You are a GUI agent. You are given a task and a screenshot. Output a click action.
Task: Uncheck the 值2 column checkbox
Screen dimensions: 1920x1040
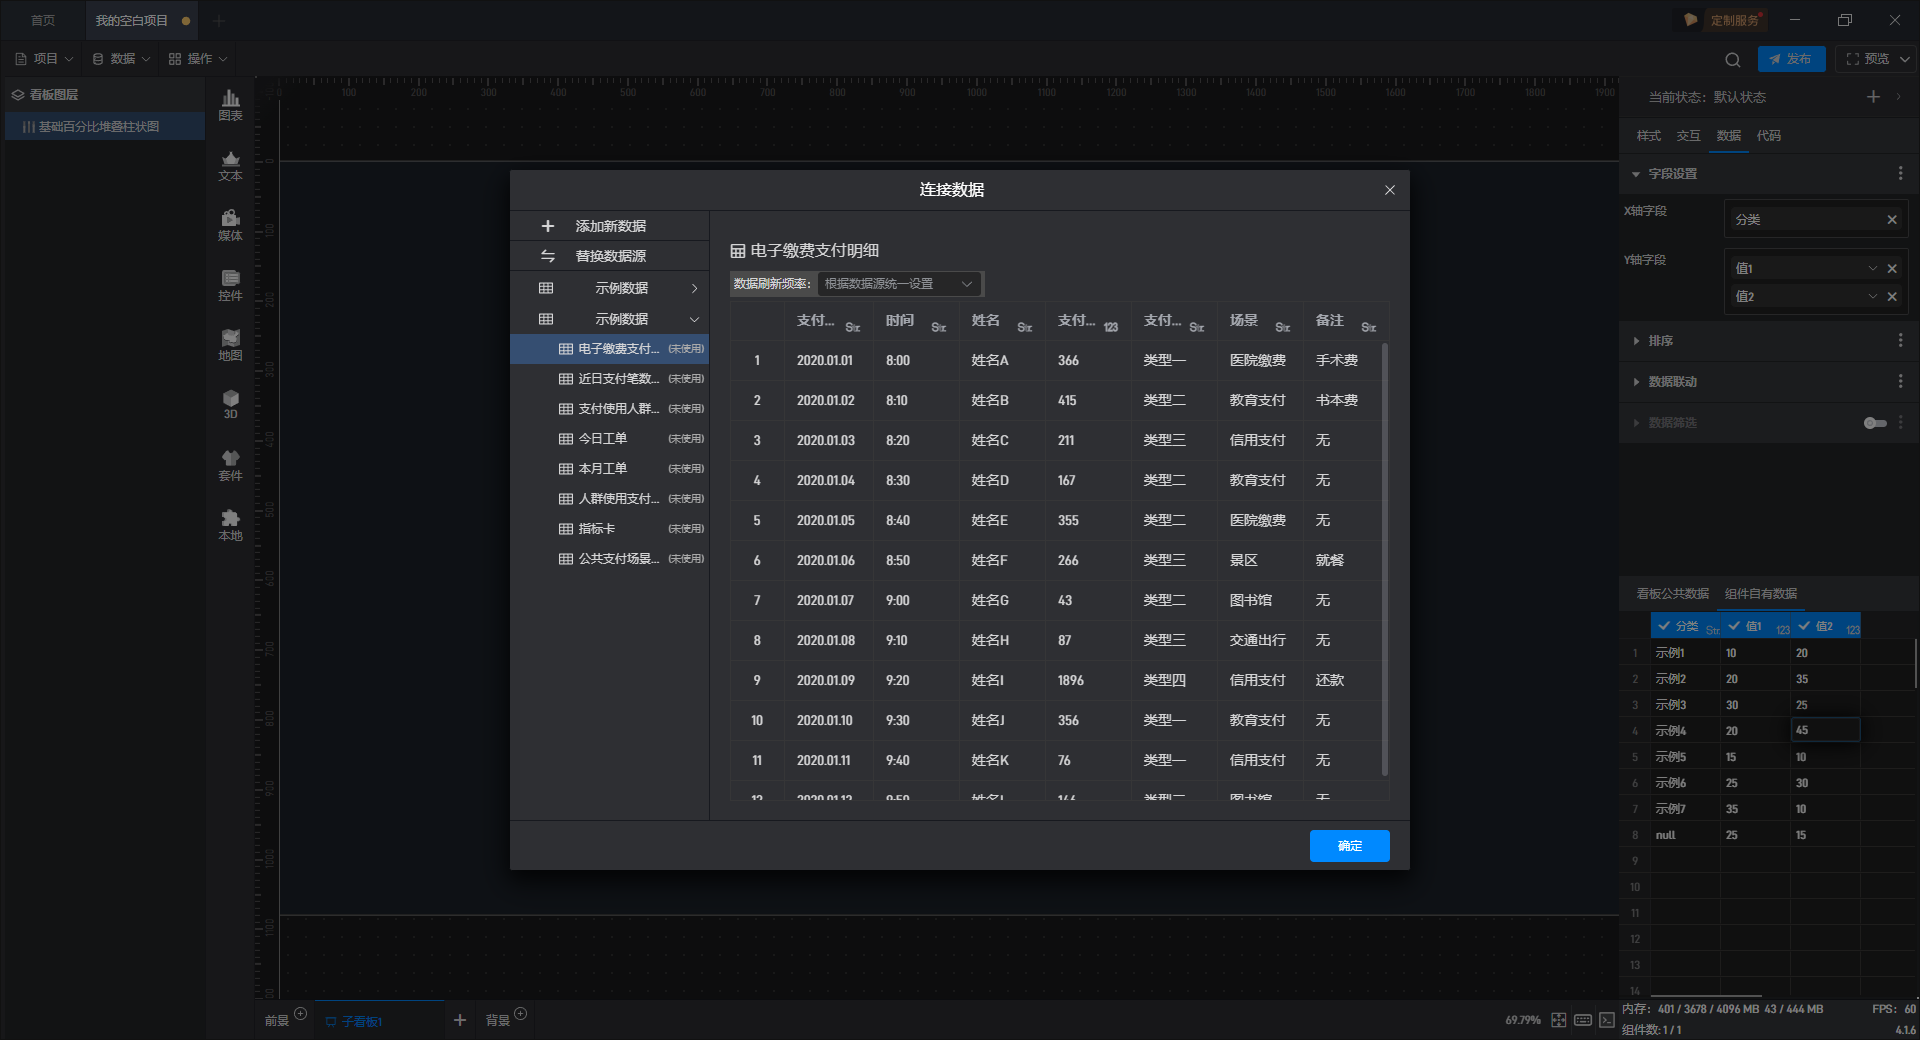pyautogui.click(x=1804, y=626)
